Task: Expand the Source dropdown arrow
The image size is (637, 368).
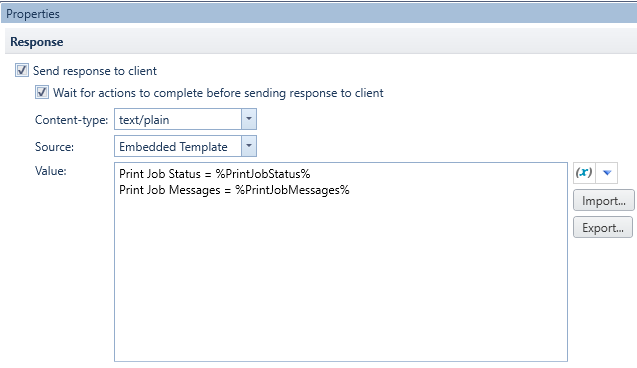Action: [249, 146]
